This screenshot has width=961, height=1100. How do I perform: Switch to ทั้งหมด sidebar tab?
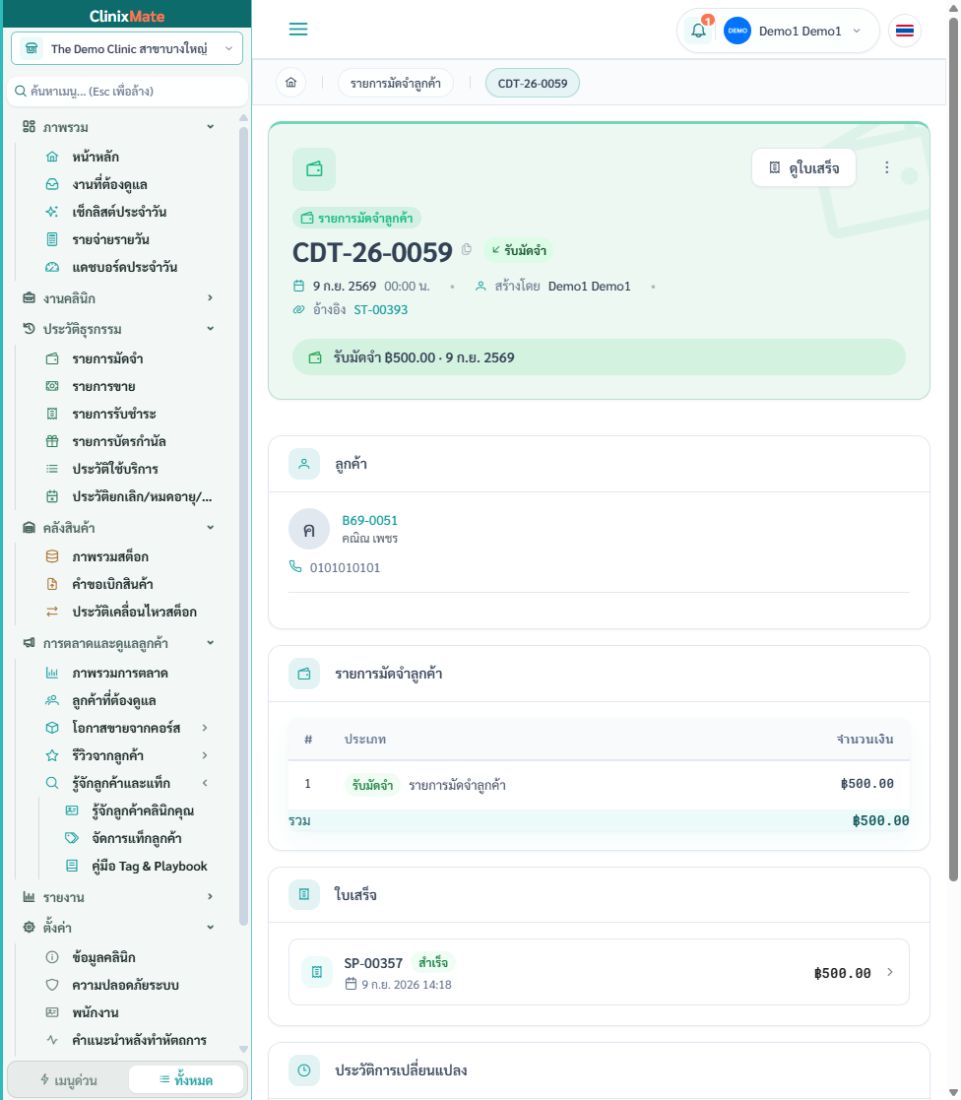tap(186, 1080)
